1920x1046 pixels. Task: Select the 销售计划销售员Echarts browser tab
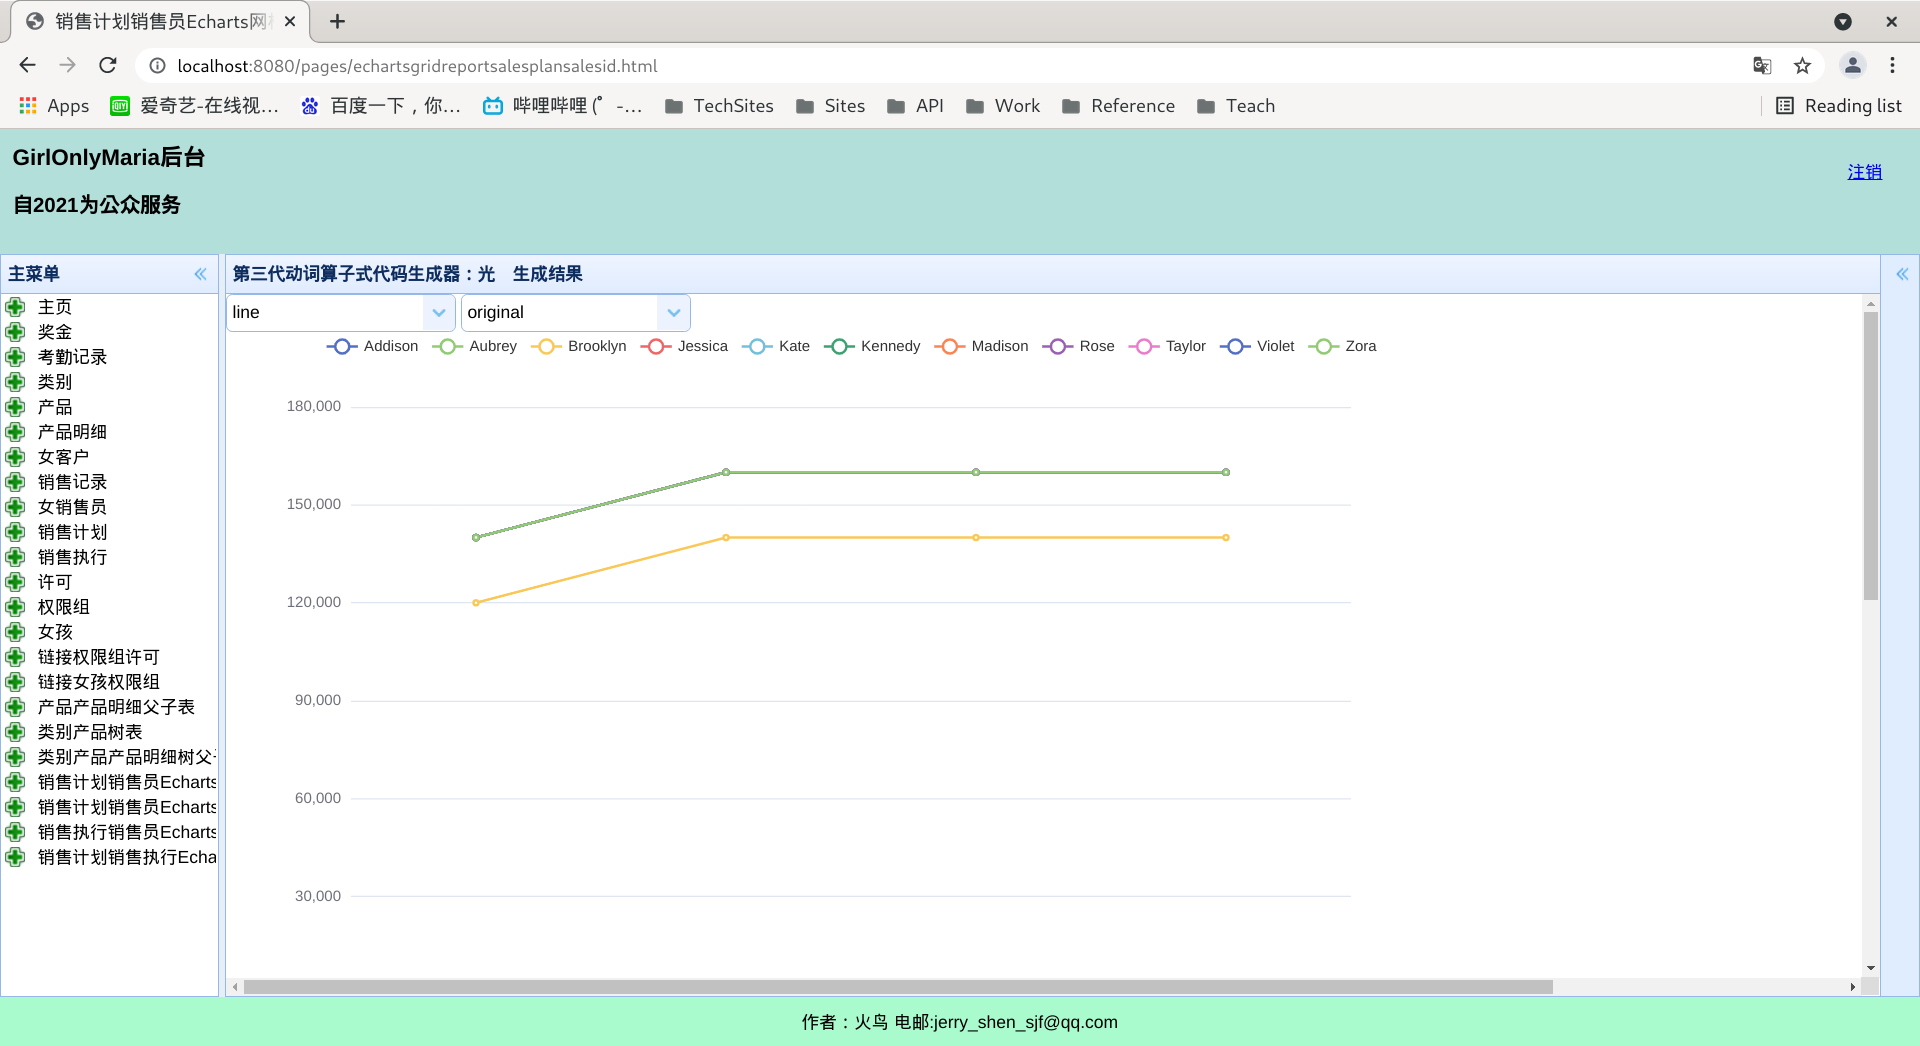[x=160, y=22]
